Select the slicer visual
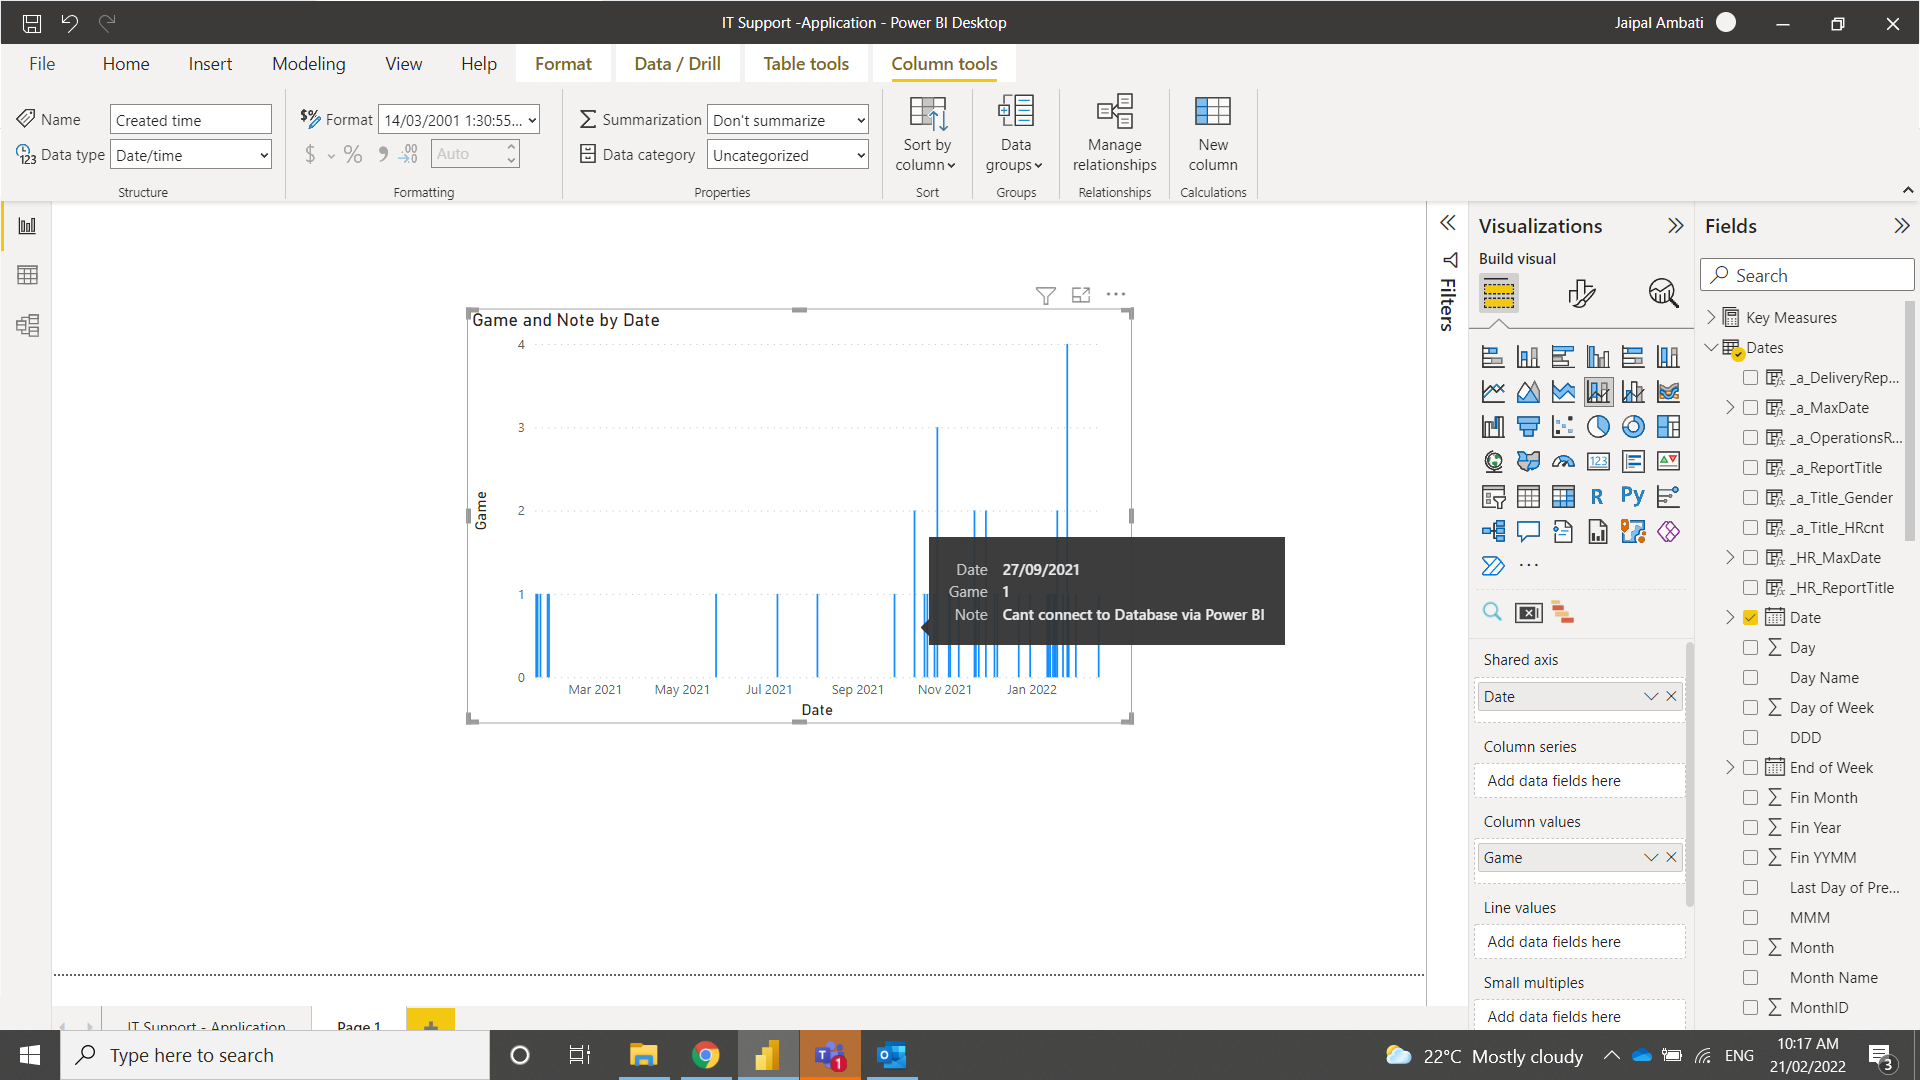Viewport: 1920px width, 1080px height. tap(1493, 496)
